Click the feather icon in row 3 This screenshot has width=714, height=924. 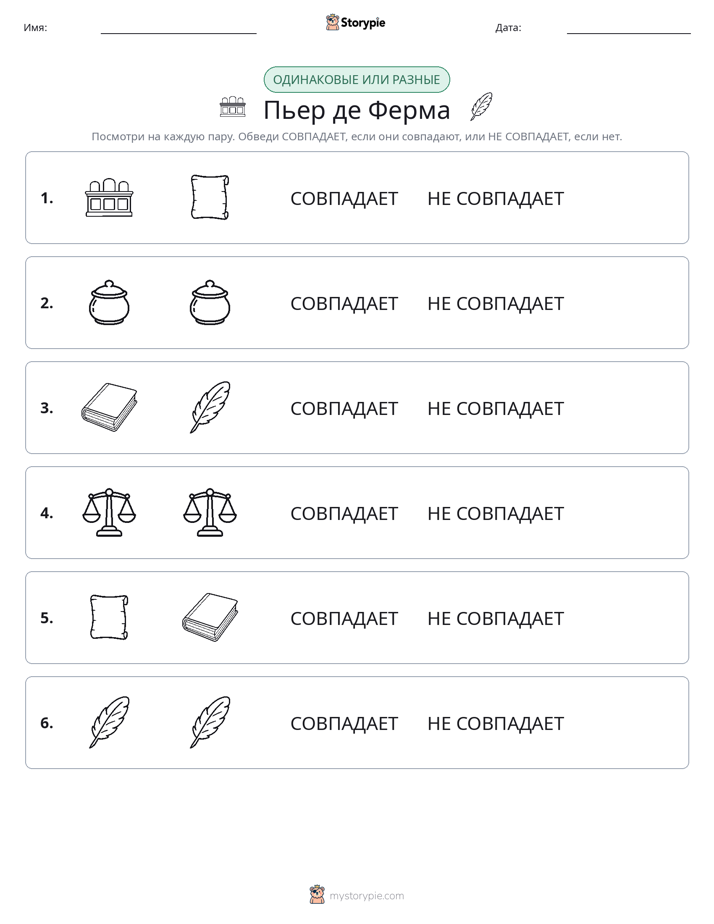(x=210, y=407)
